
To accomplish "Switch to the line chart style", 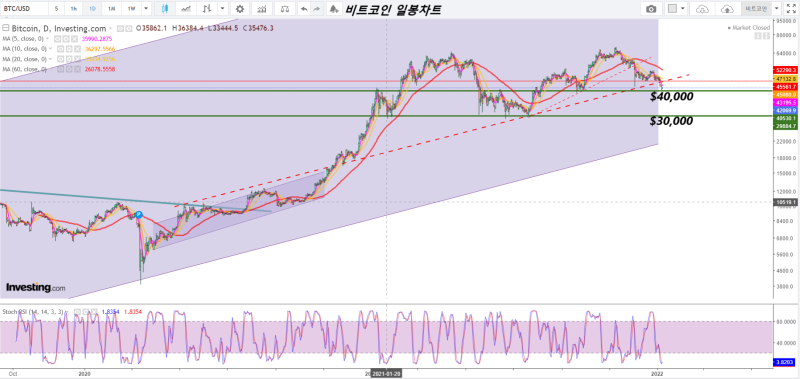I will tap(186, 9).
